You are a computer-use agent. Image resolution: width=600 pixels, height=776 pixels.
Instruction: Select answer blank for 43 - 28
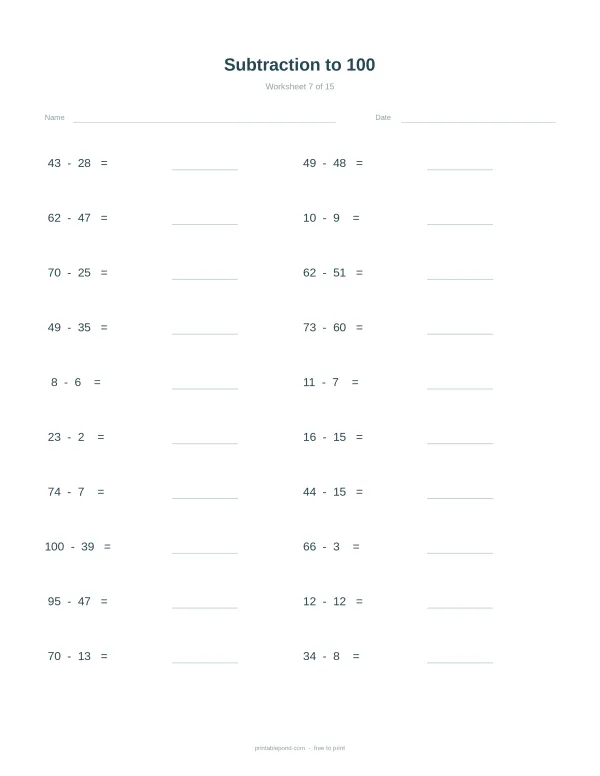[x=205, y=169]
